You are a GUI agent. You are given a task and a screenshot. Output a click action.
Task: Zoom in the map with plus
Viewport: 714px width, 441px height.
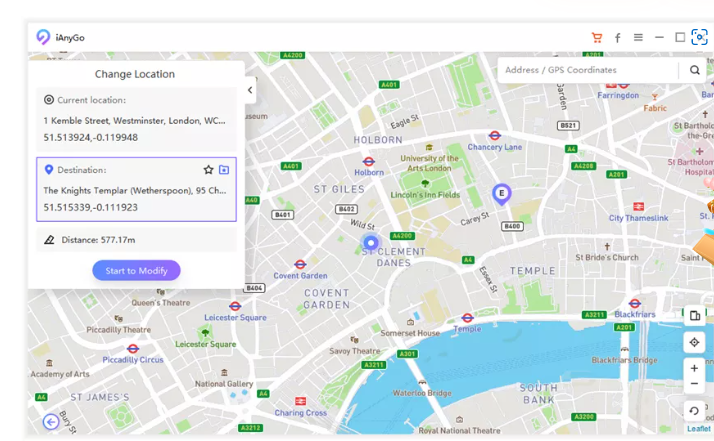click(x=694, y=368)
